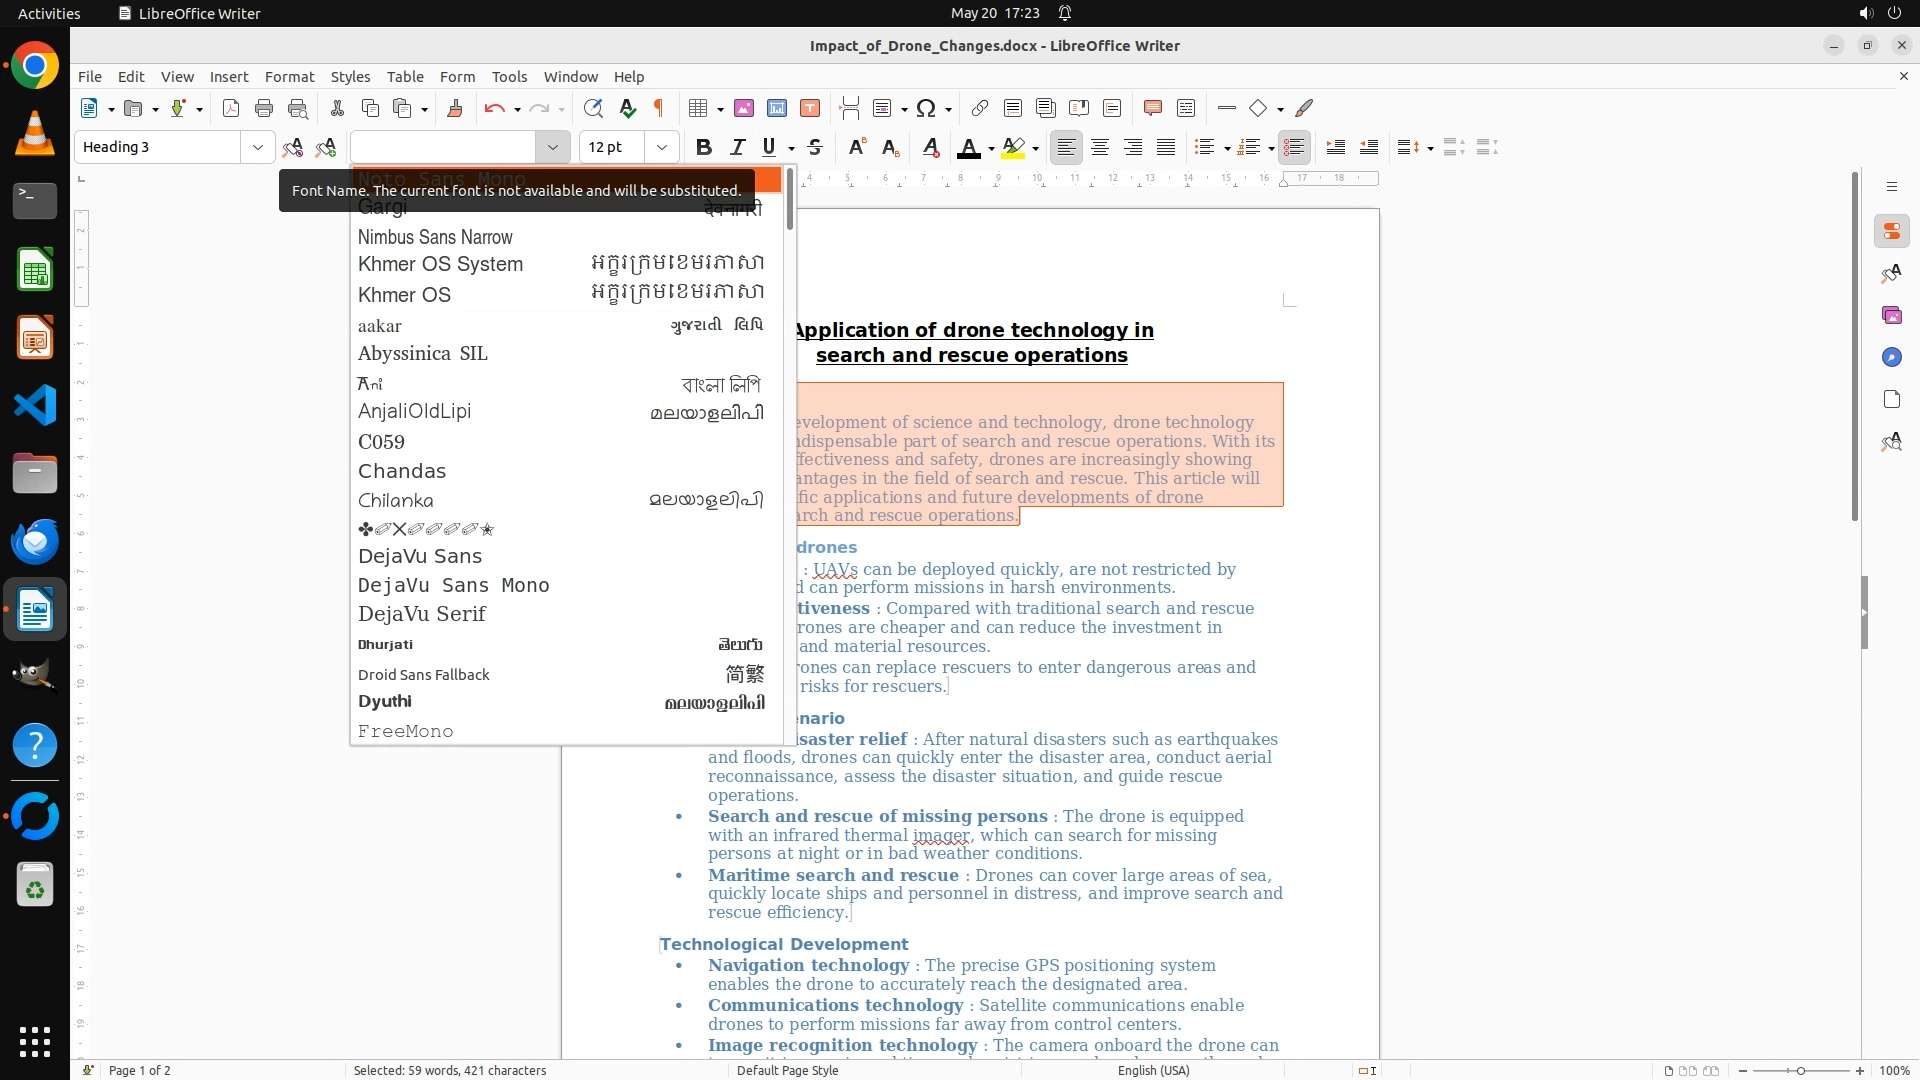Screen dimensions: 1920x1080
Task: Expand the Heading 3 paragraph style dropdown
Action: 257,147
